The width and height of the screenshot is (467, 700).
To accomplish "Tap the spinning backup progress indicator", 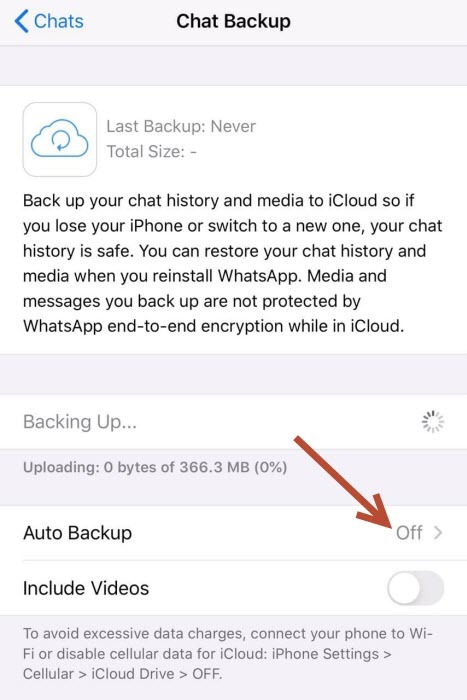I will [x=433, y=421].
